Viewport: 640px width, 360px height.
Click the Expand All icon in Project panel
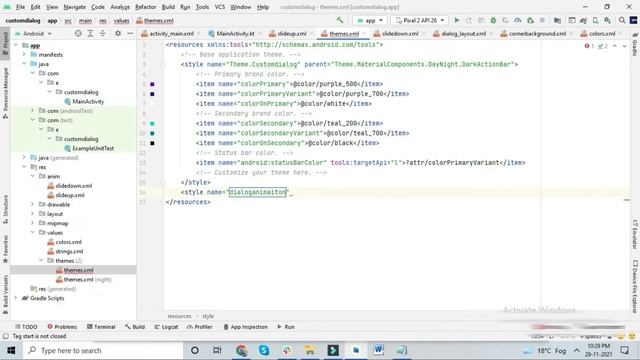(x=90, y=33)
